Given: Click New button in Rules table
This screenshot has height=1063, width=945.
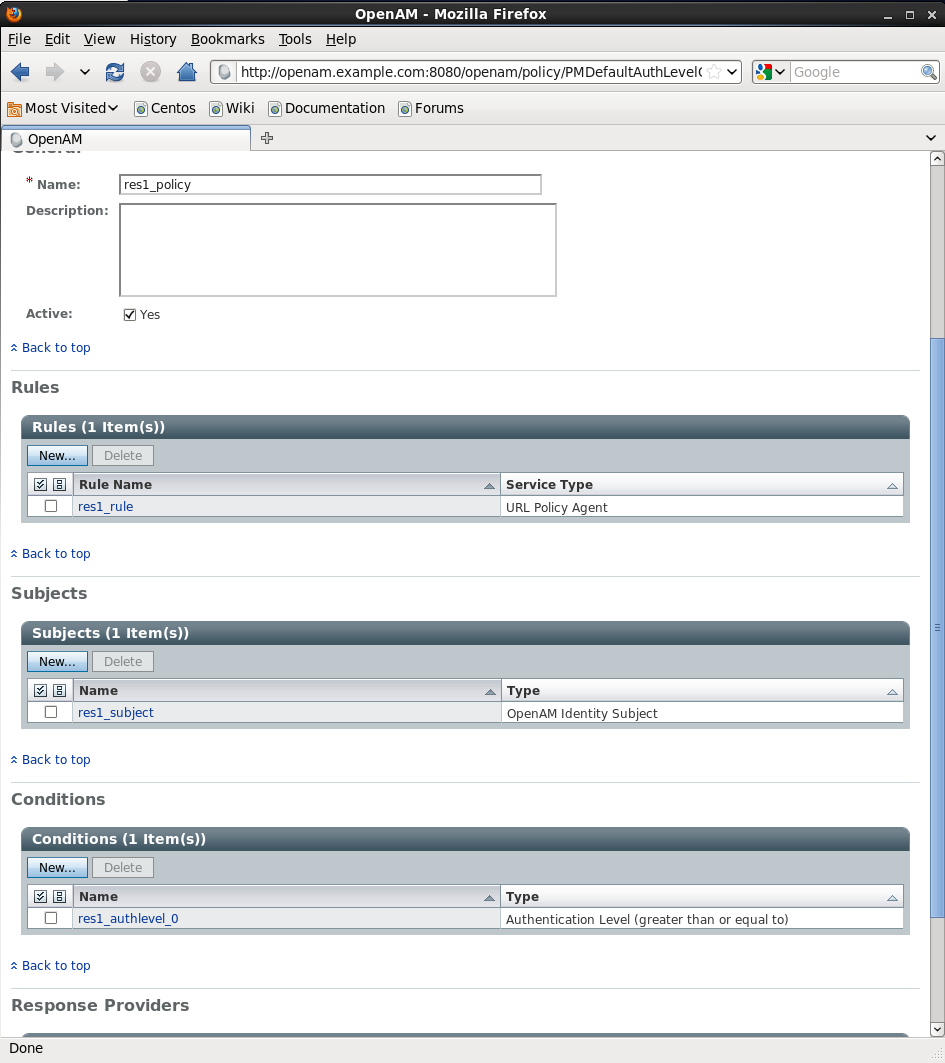Looking at the screenshot, I should pos(58,456).
